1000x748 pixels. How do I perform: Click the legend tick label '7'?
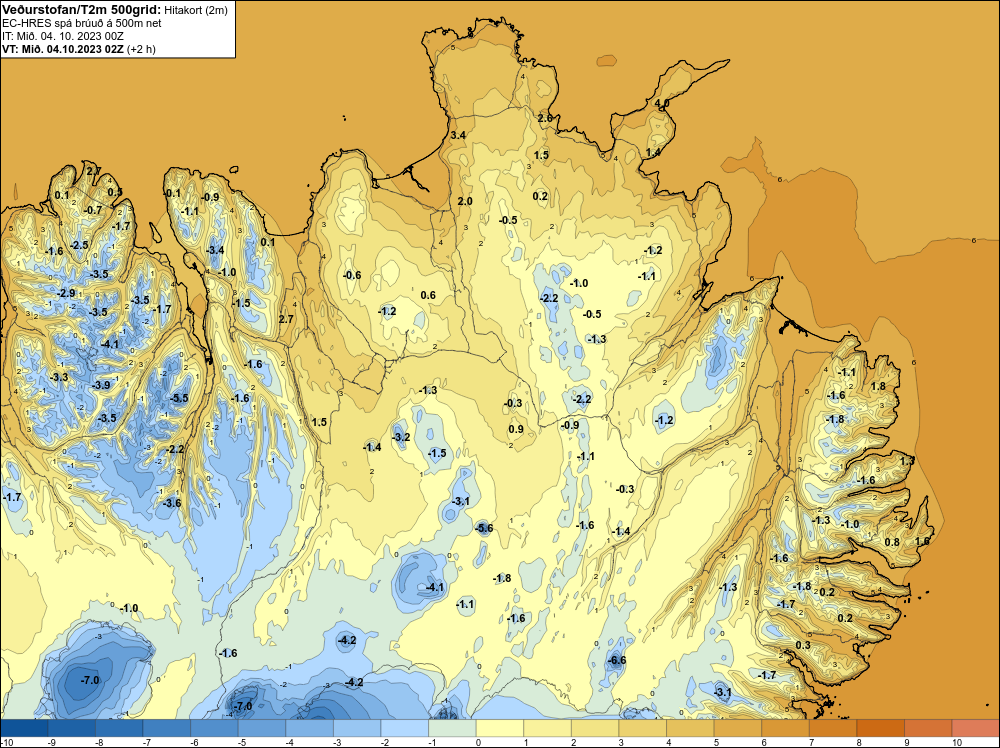[x=813, y=742]
